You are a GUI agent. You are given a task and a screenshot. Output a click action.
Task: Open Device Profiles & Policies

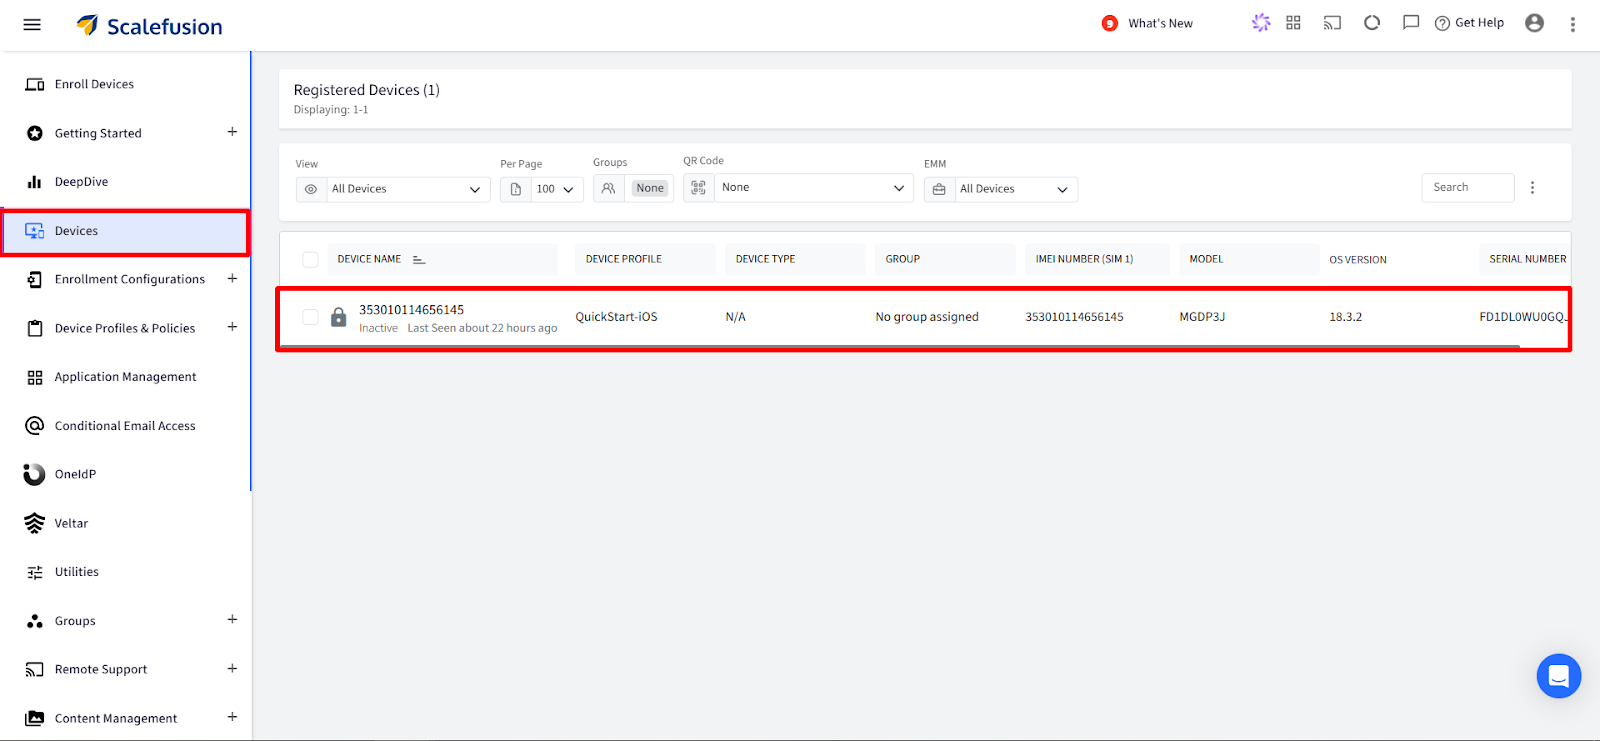(x=125, y=328)
